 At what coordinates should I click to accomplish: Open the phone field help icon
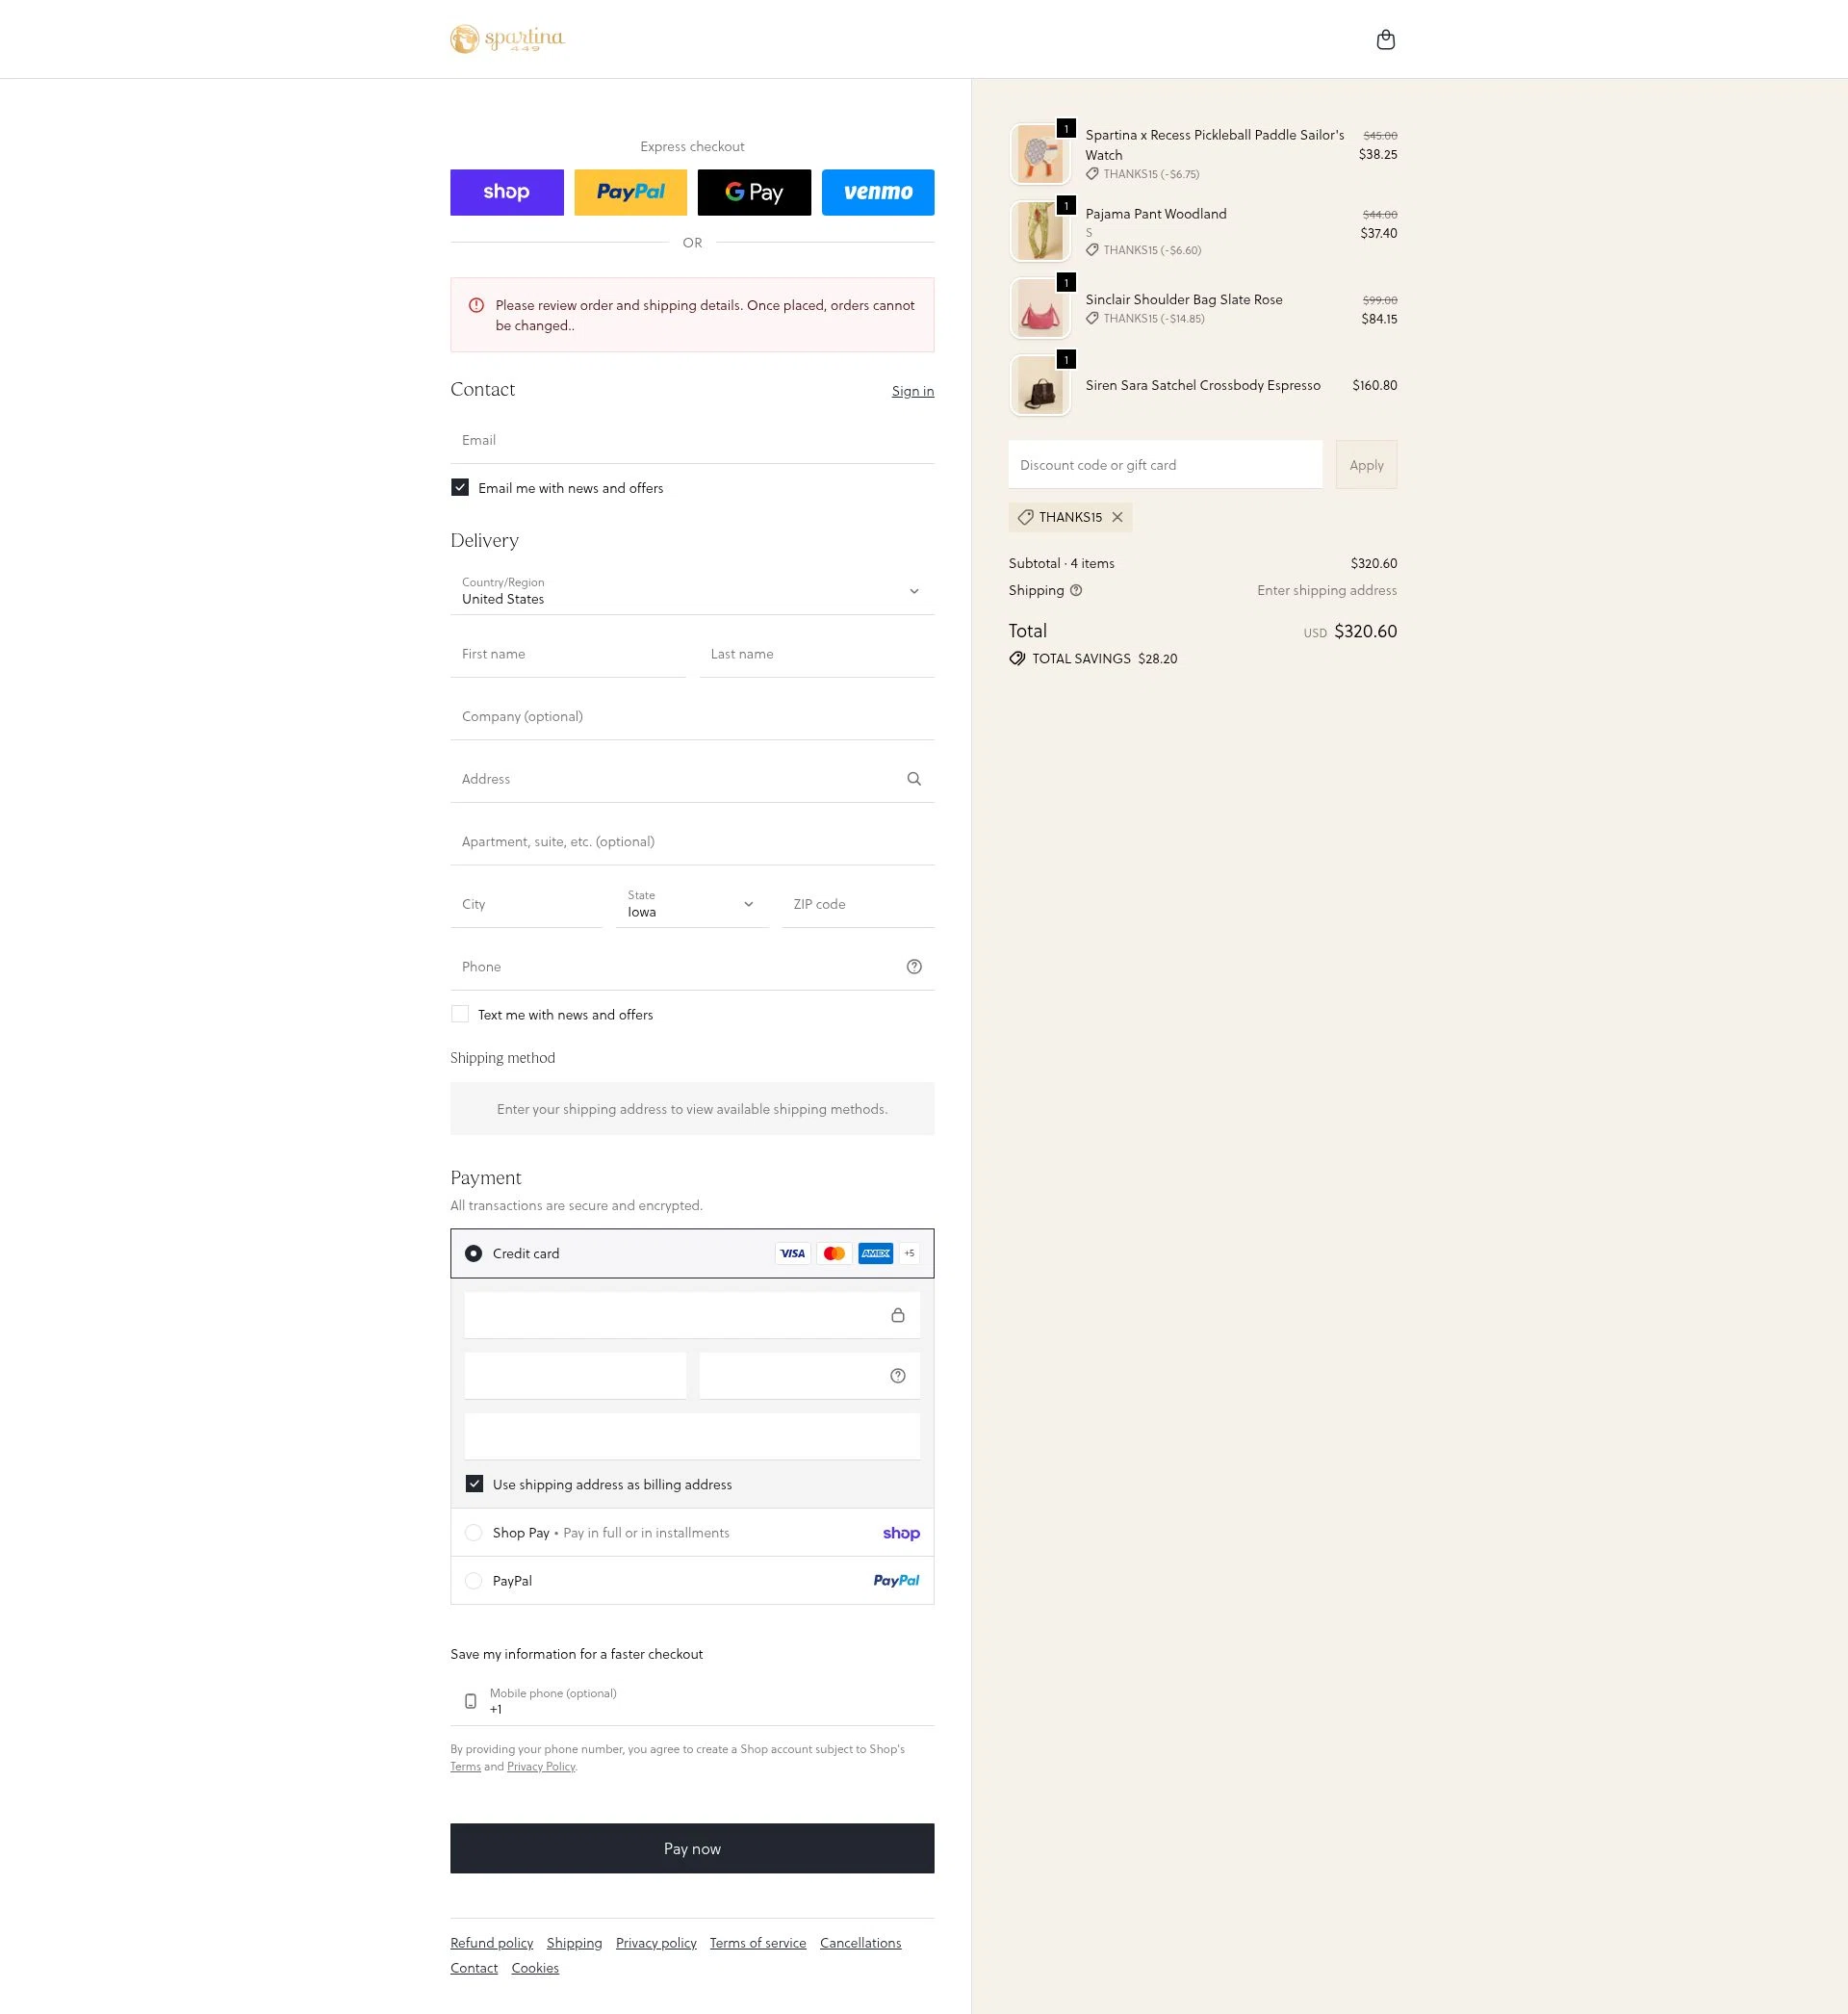click(x=913, y=967)
